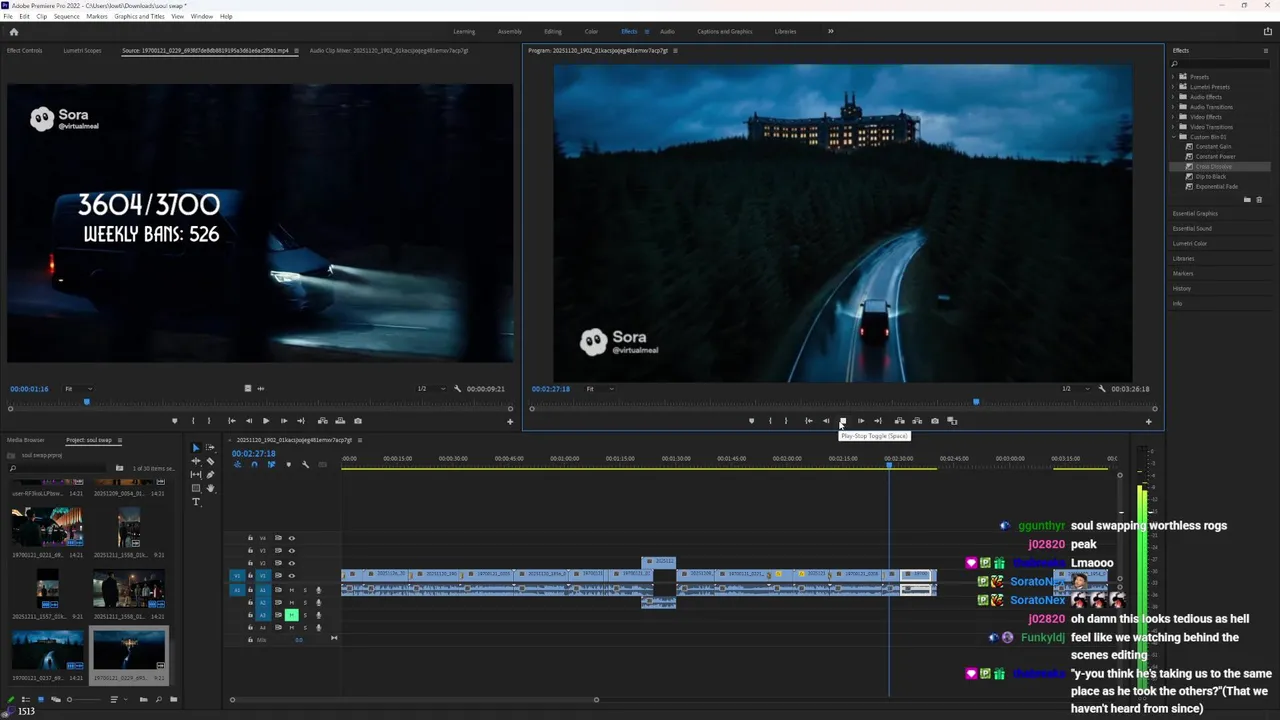This screenshot has width=1280, height=720.
Task: Pick the Razor tool
Action: pos(210,461)
